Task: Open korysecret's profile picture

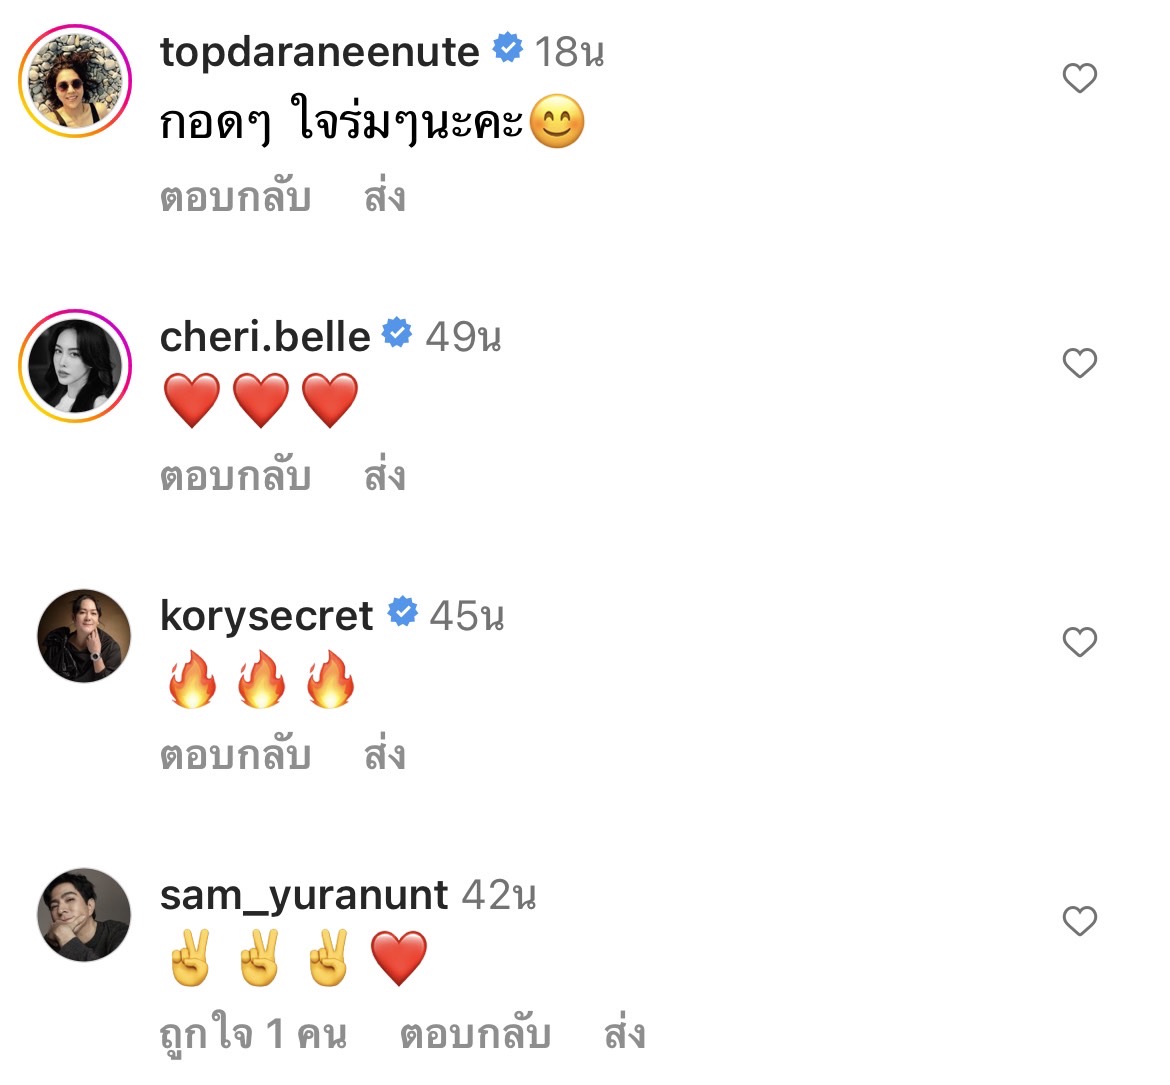Action: 82,637
